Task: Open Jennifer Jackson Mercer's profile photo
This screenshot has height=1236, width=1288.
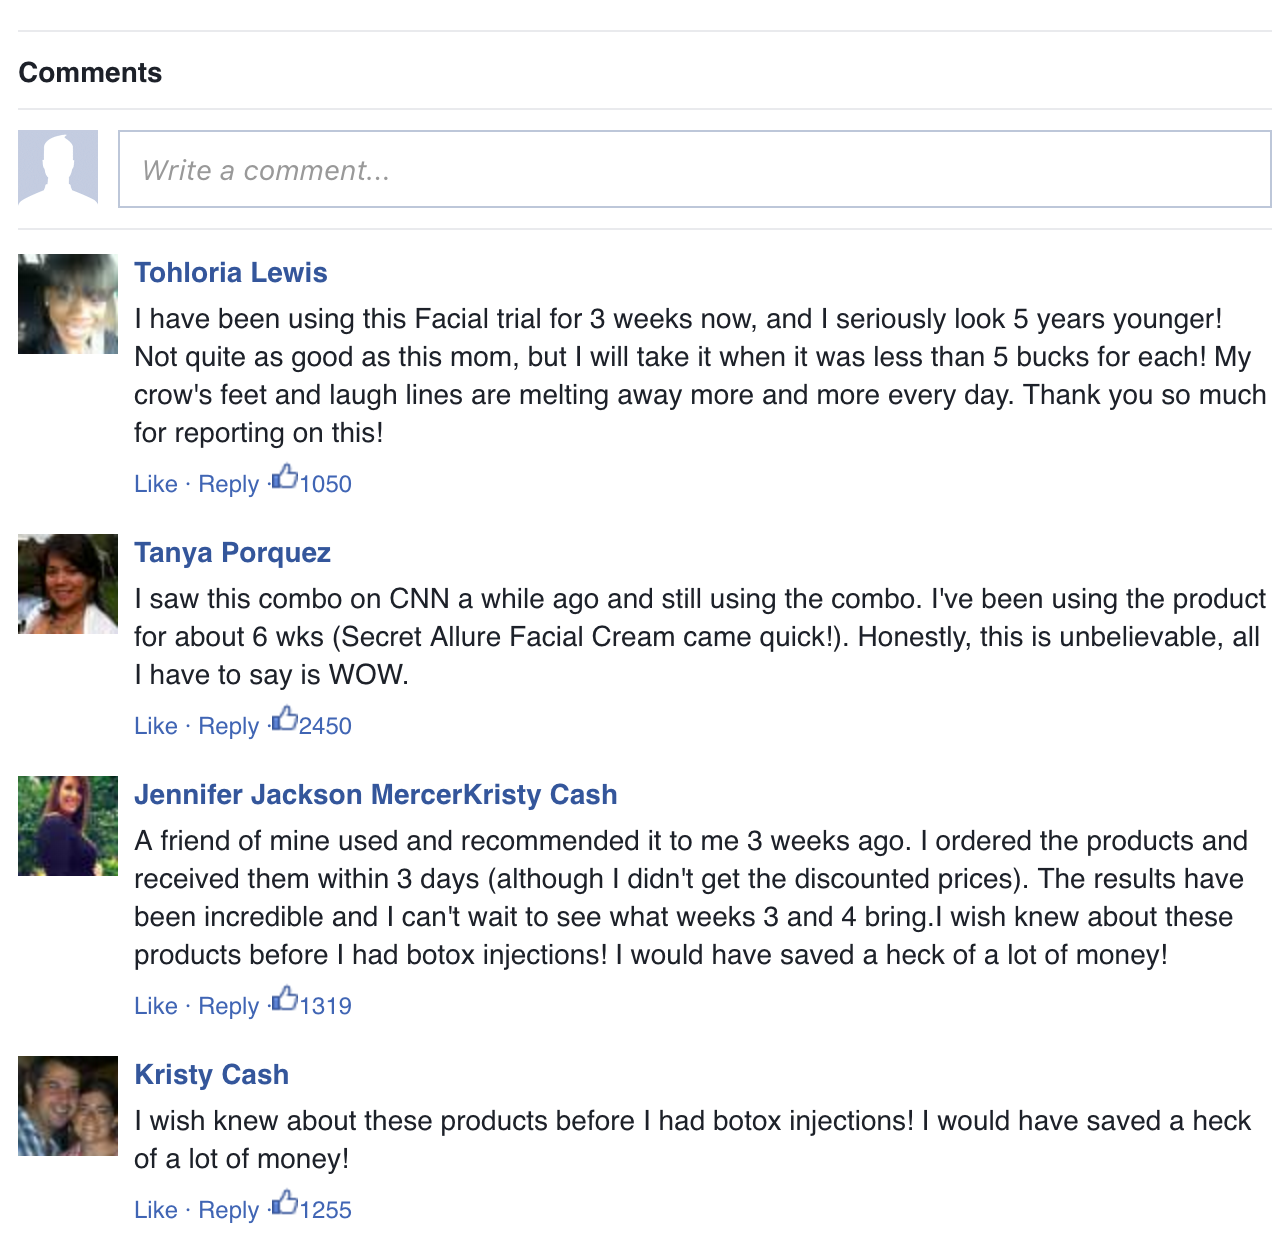Action: (68, 826)
